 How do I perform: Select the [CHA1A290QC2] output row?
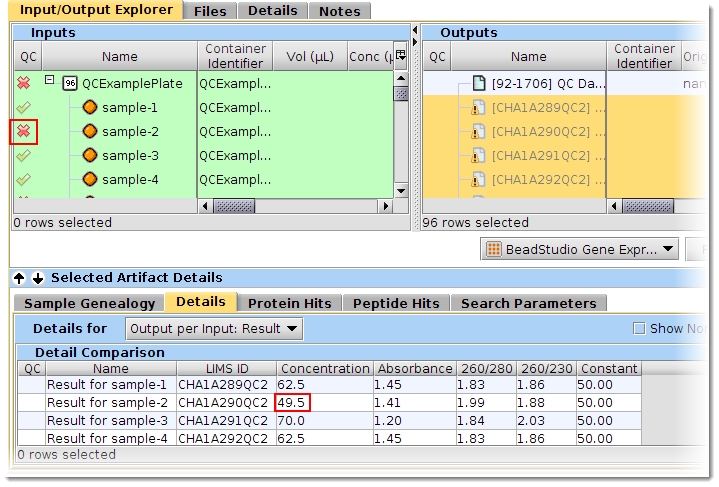[x=564, y=132]
